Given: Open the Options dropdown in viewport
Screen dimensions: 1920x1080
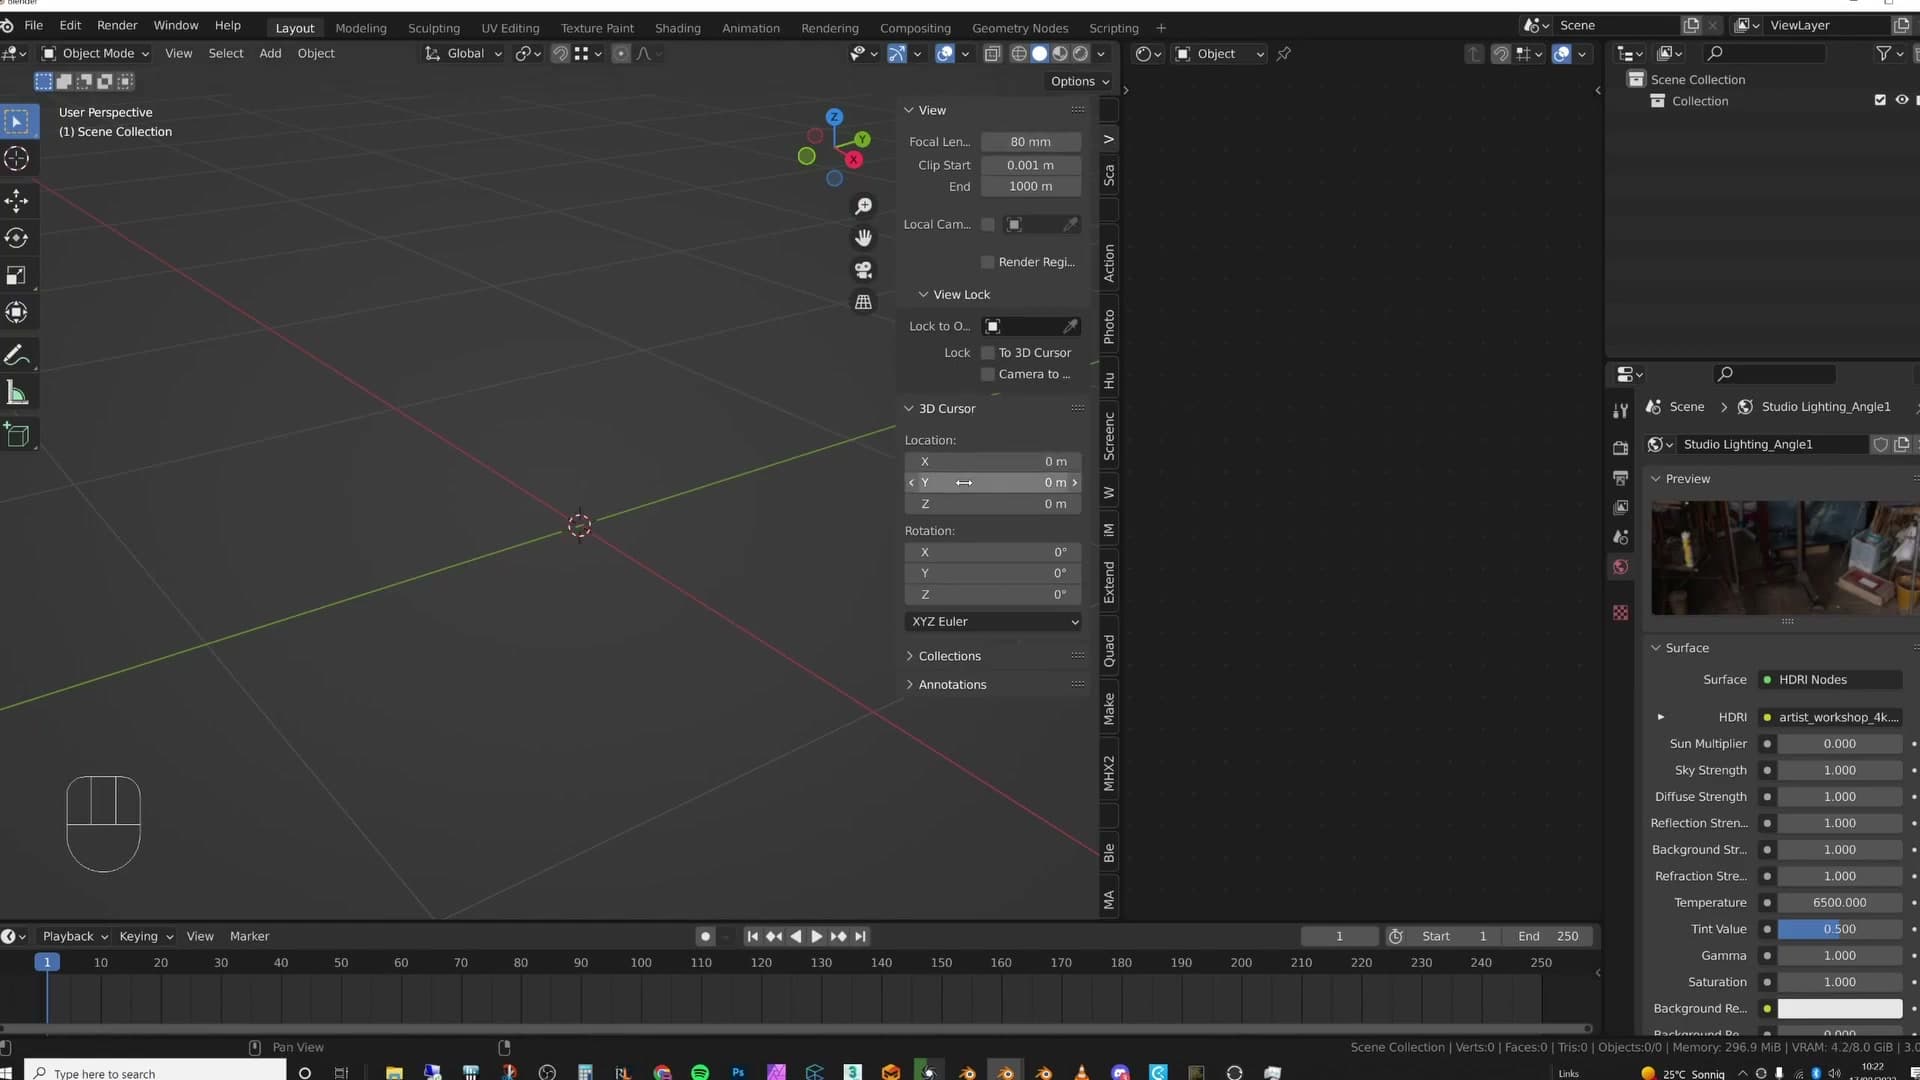Looking at the screenshot, I should coord(1080,82).
